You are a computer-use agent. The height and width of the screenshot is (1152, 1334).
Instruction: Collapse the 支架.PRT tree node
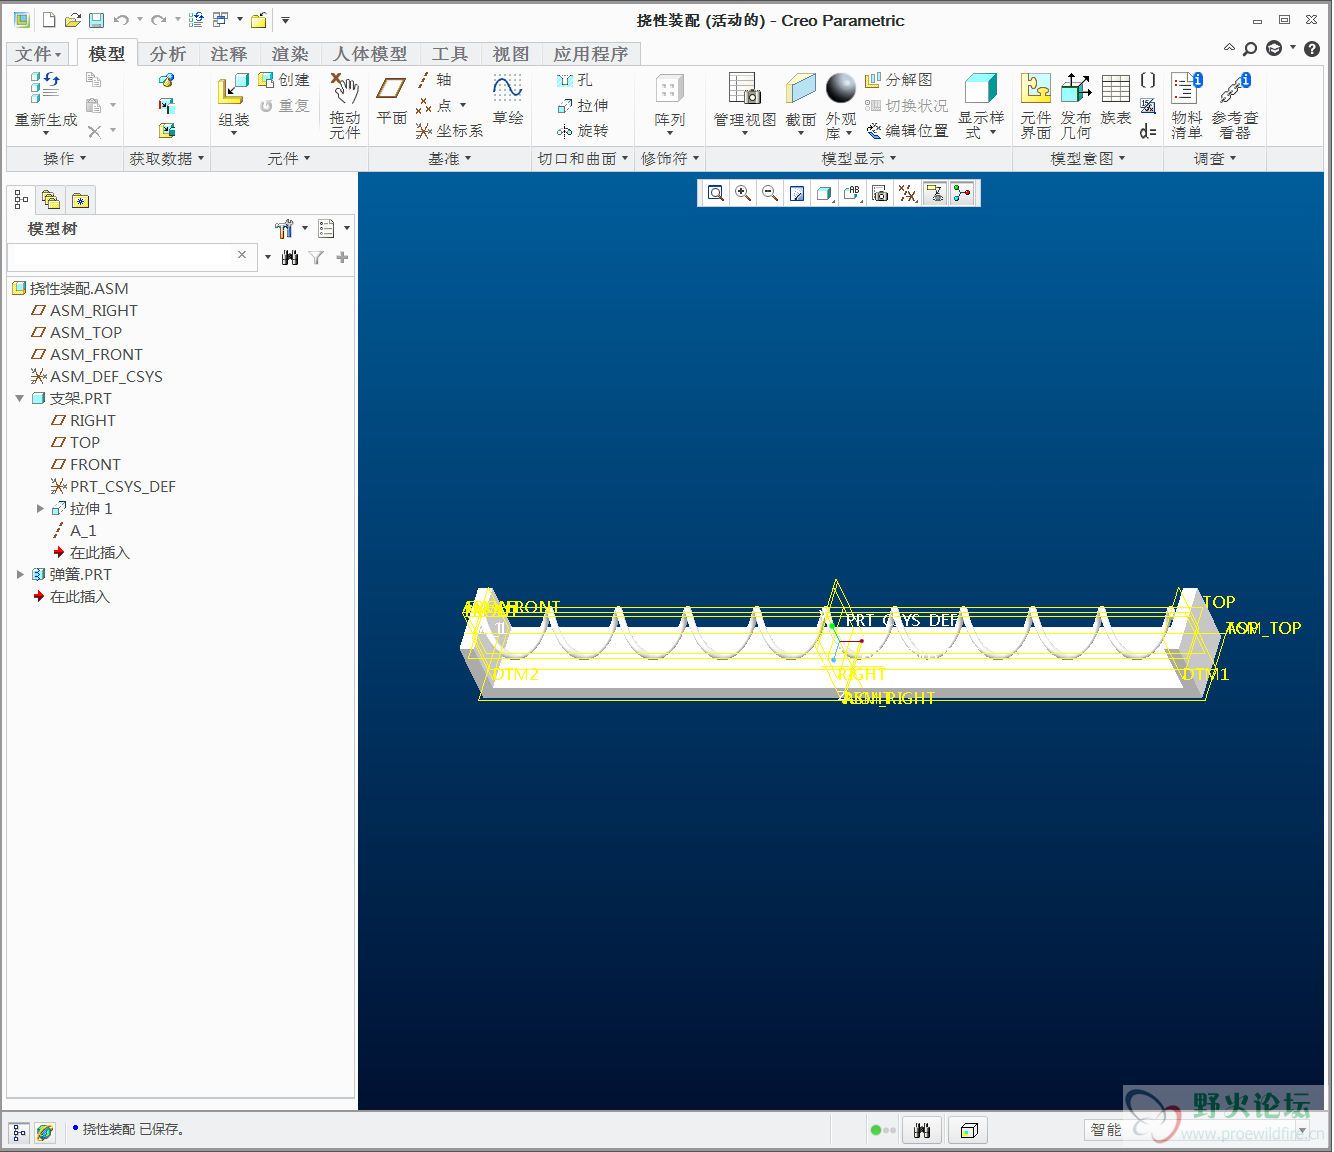pyautogui.click(x=20, y=399)
